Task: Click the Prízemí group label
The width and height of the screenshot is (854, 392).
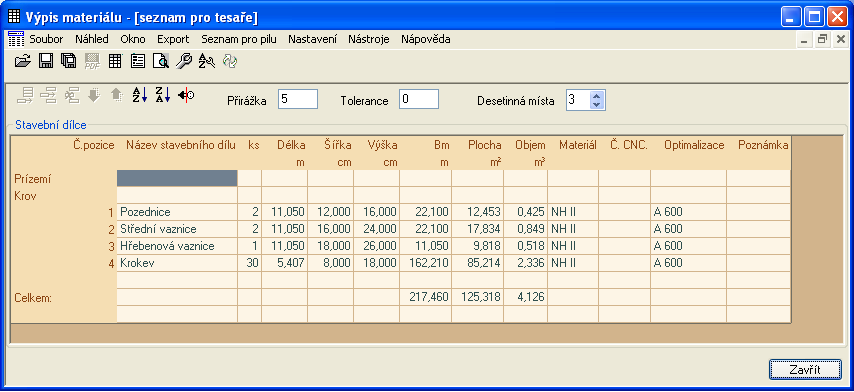Action: coord(32,179)
